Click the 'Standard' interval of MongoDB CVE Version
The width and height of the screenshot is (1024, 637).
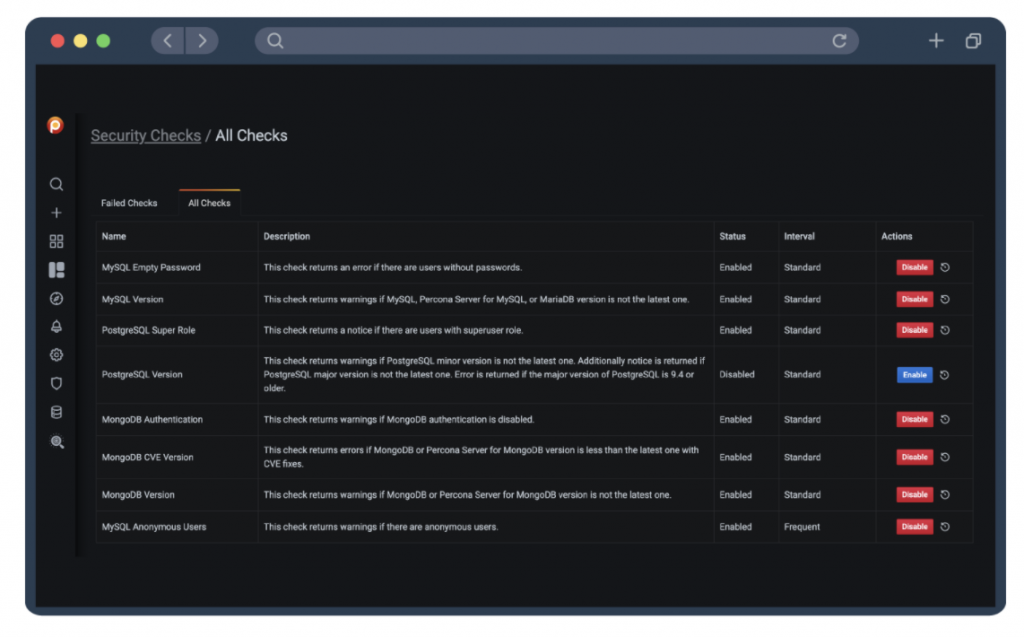(802, 457)
